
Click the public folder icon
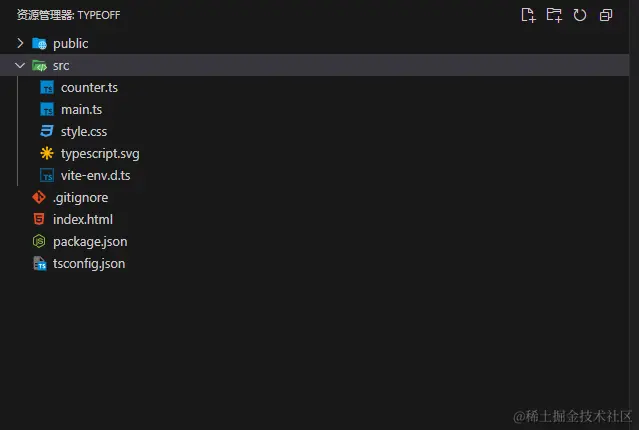[40, 44]
